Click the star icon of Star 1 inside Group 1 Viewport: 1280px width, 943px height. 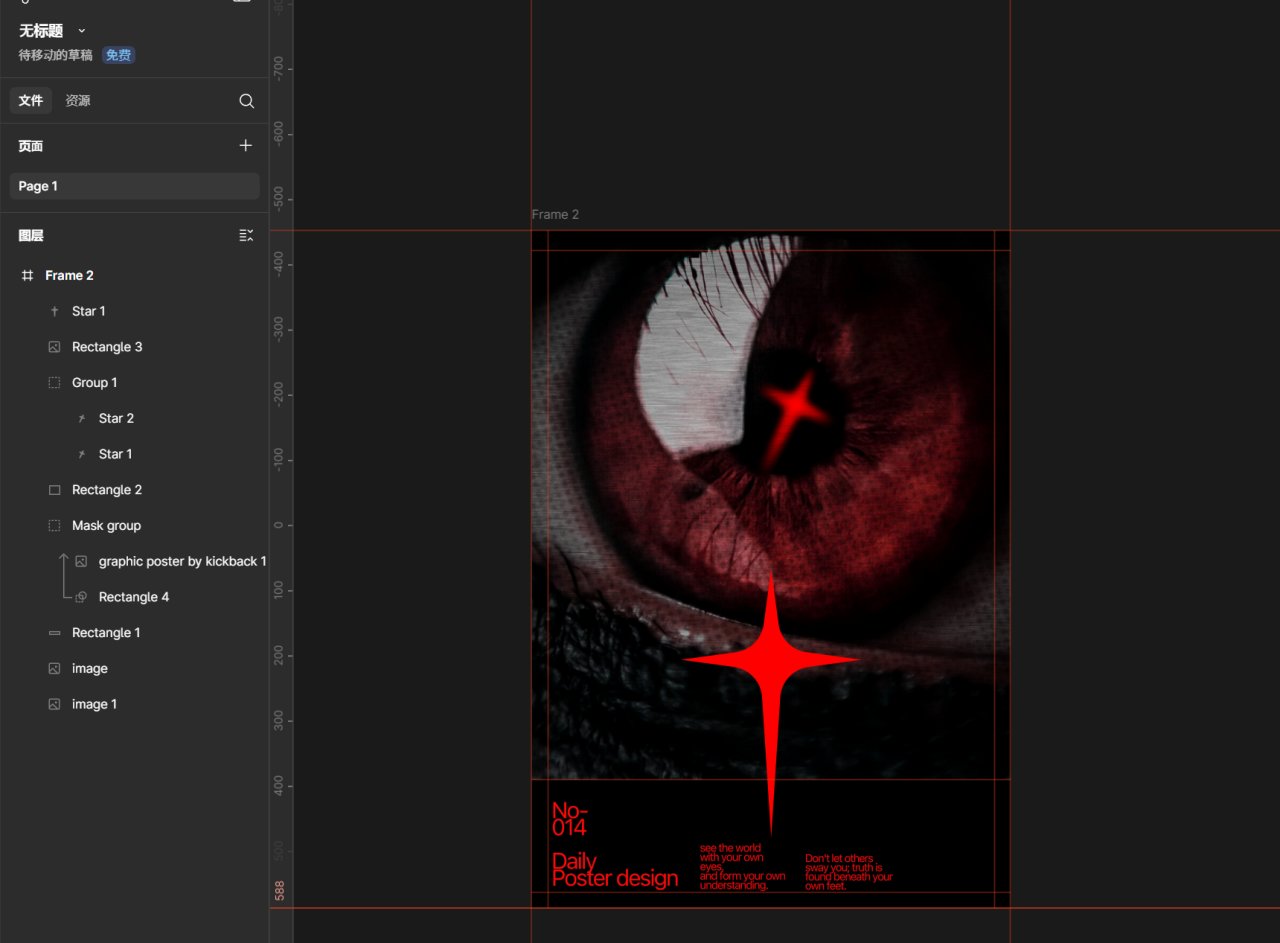click(x=81, y=455)
